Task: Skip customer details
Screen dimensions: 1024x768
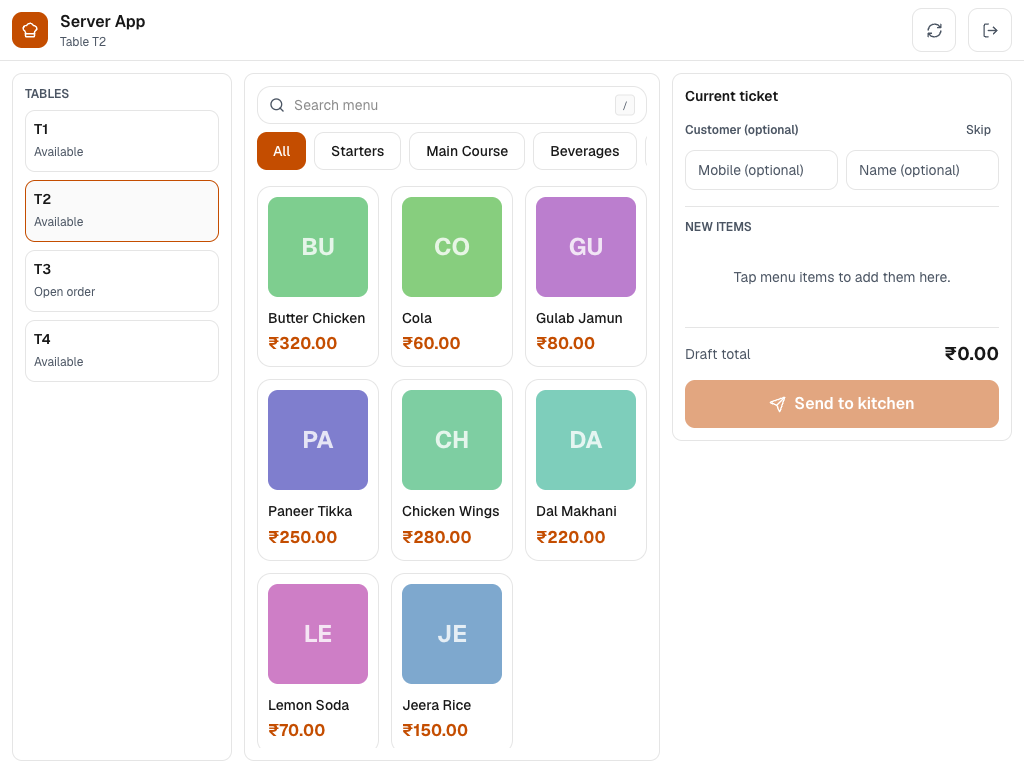Action: pos(978,130)
